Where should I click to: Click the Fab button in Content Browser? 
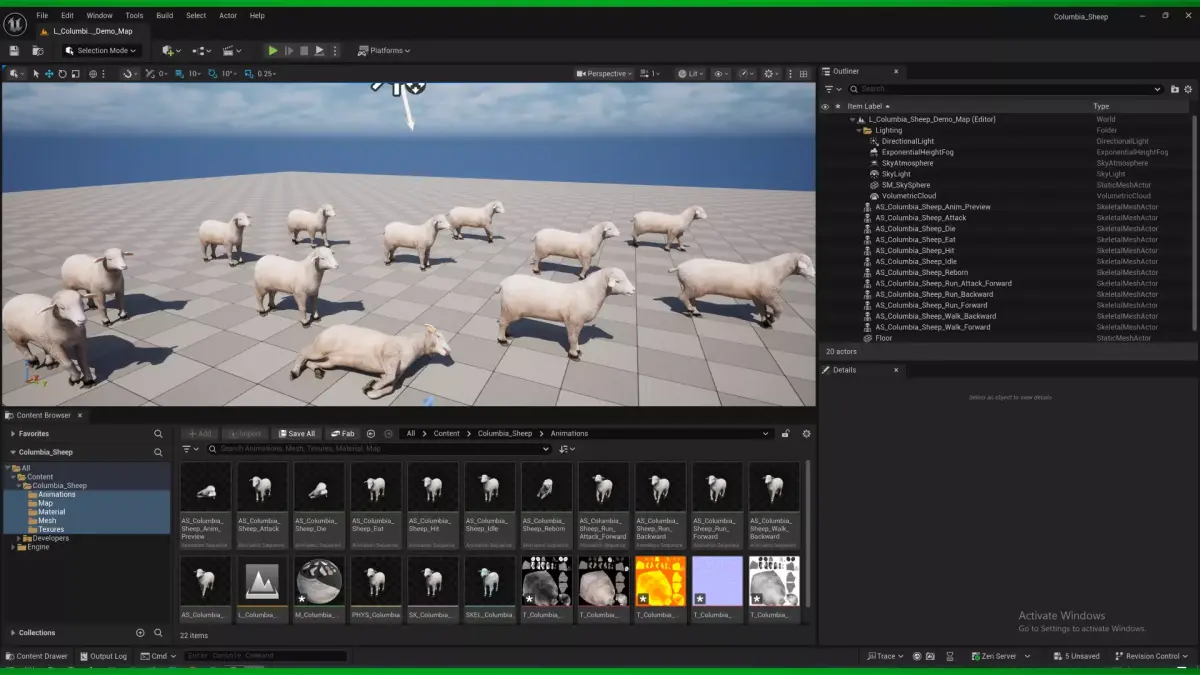click(x=342, y=434)
